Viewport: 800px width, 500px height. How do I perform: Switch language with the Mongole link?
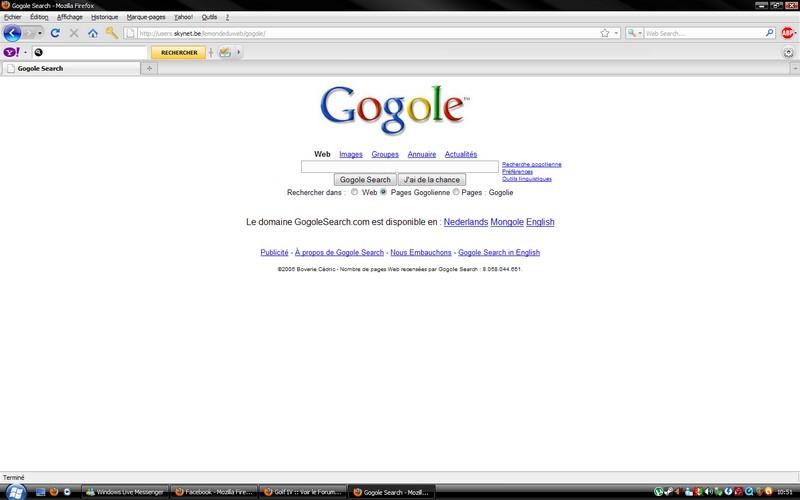pyautogui.click(x=507, y=222)
